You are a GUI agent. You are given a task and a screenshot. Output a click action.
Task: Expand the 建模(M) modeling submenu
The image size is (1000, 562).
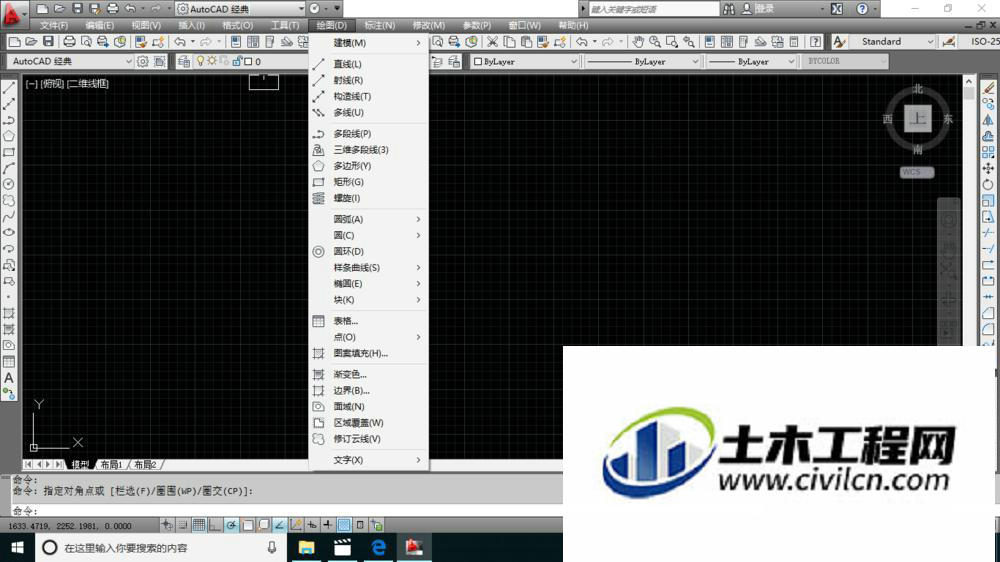pos(368,43)
